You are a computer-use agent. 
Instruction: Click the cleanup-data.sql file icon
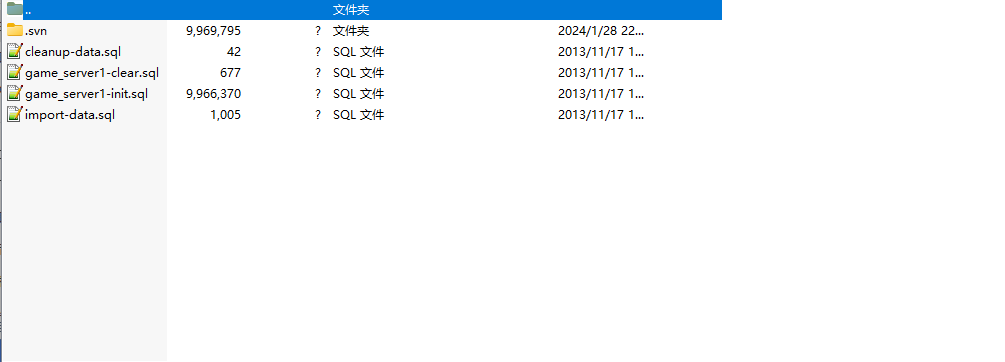(x=15, y=51)
